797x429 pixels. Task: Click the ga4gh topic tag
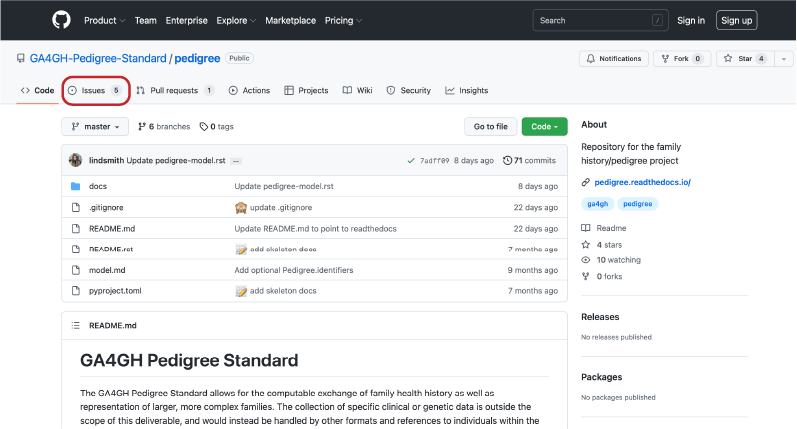click(x=597, y=203)
